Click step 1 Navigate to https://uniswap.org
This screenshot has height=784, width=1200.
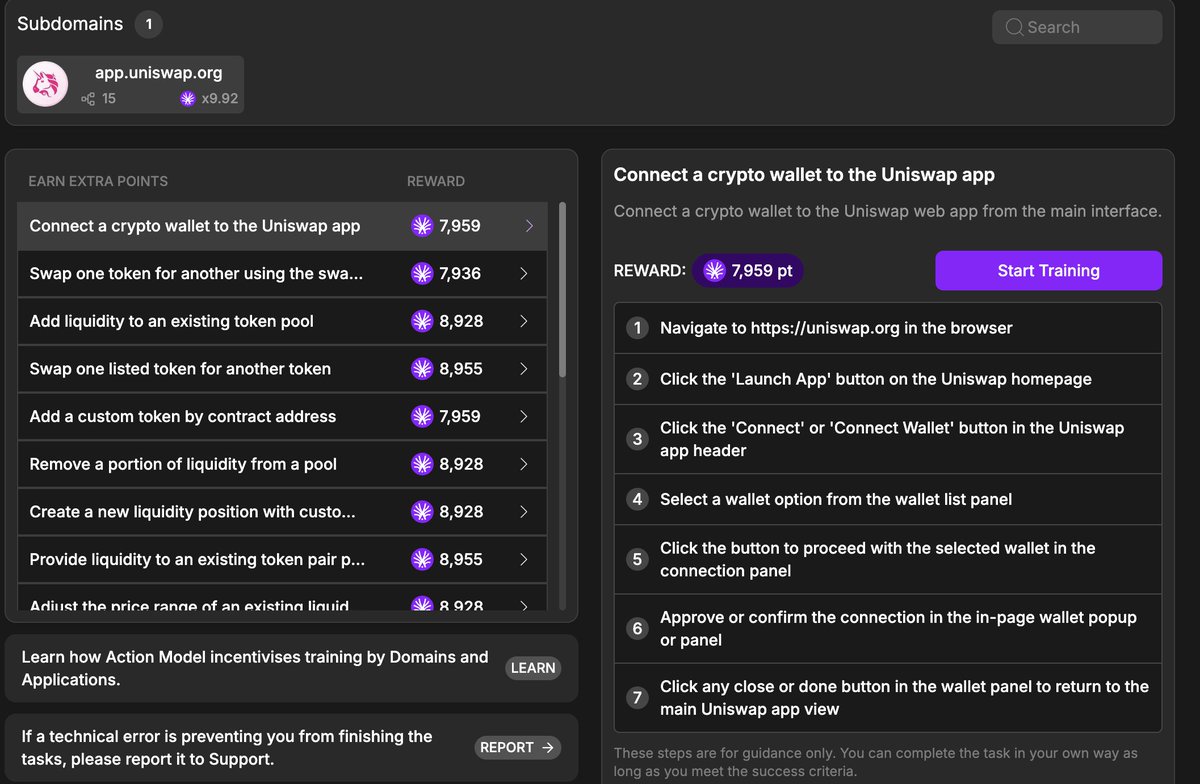pyautogui.click(x=888, y=328)
